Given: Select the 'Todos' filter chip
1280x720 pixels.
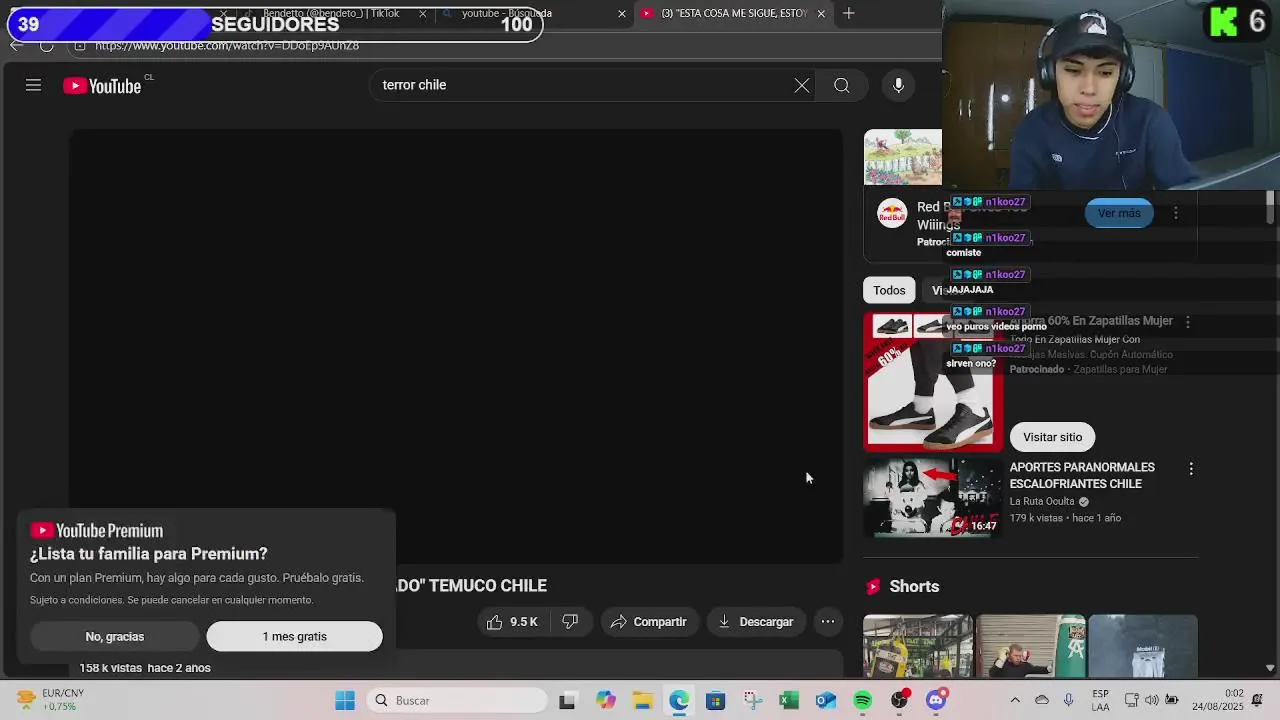Looking at the screenshot, I should 889,290.
